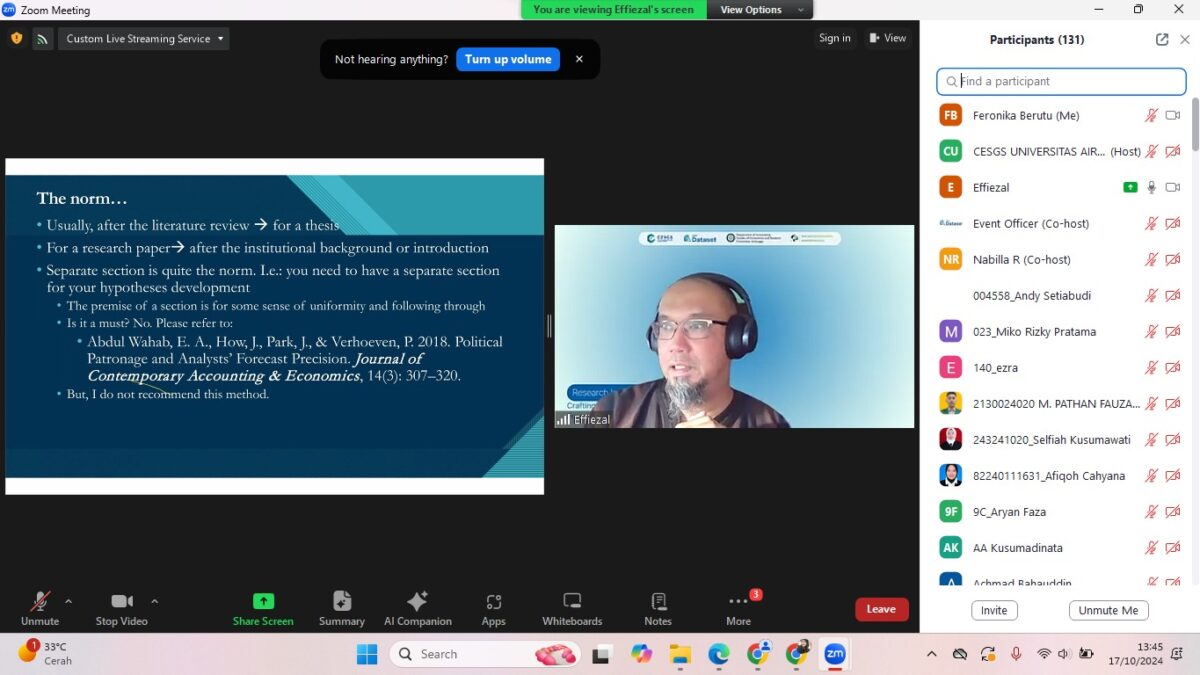Click the speaker volume tray icon

(x=1063, y=654)
